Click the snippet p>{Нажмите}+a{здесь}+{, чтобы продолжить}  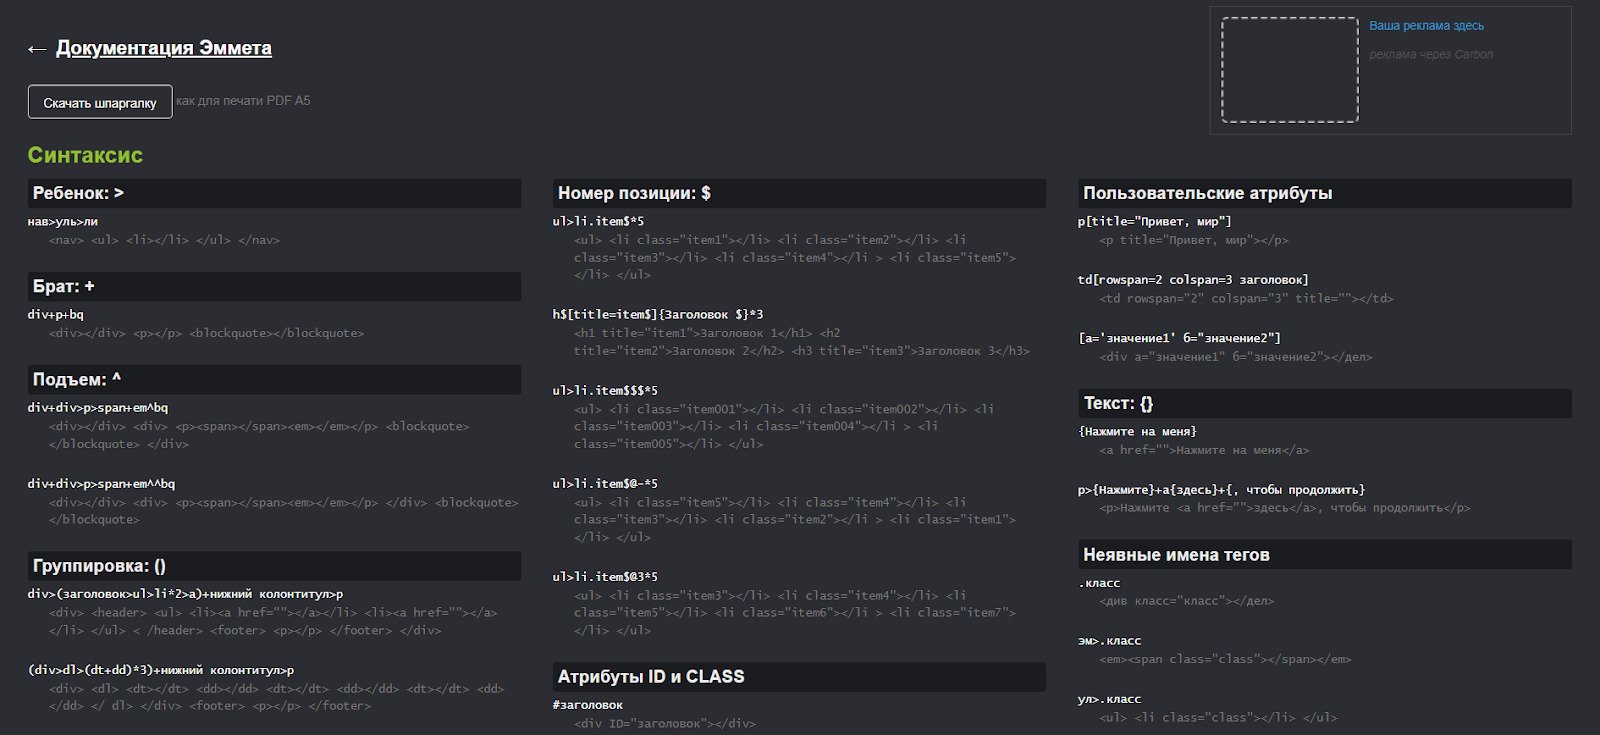(x=1221, y=490)
